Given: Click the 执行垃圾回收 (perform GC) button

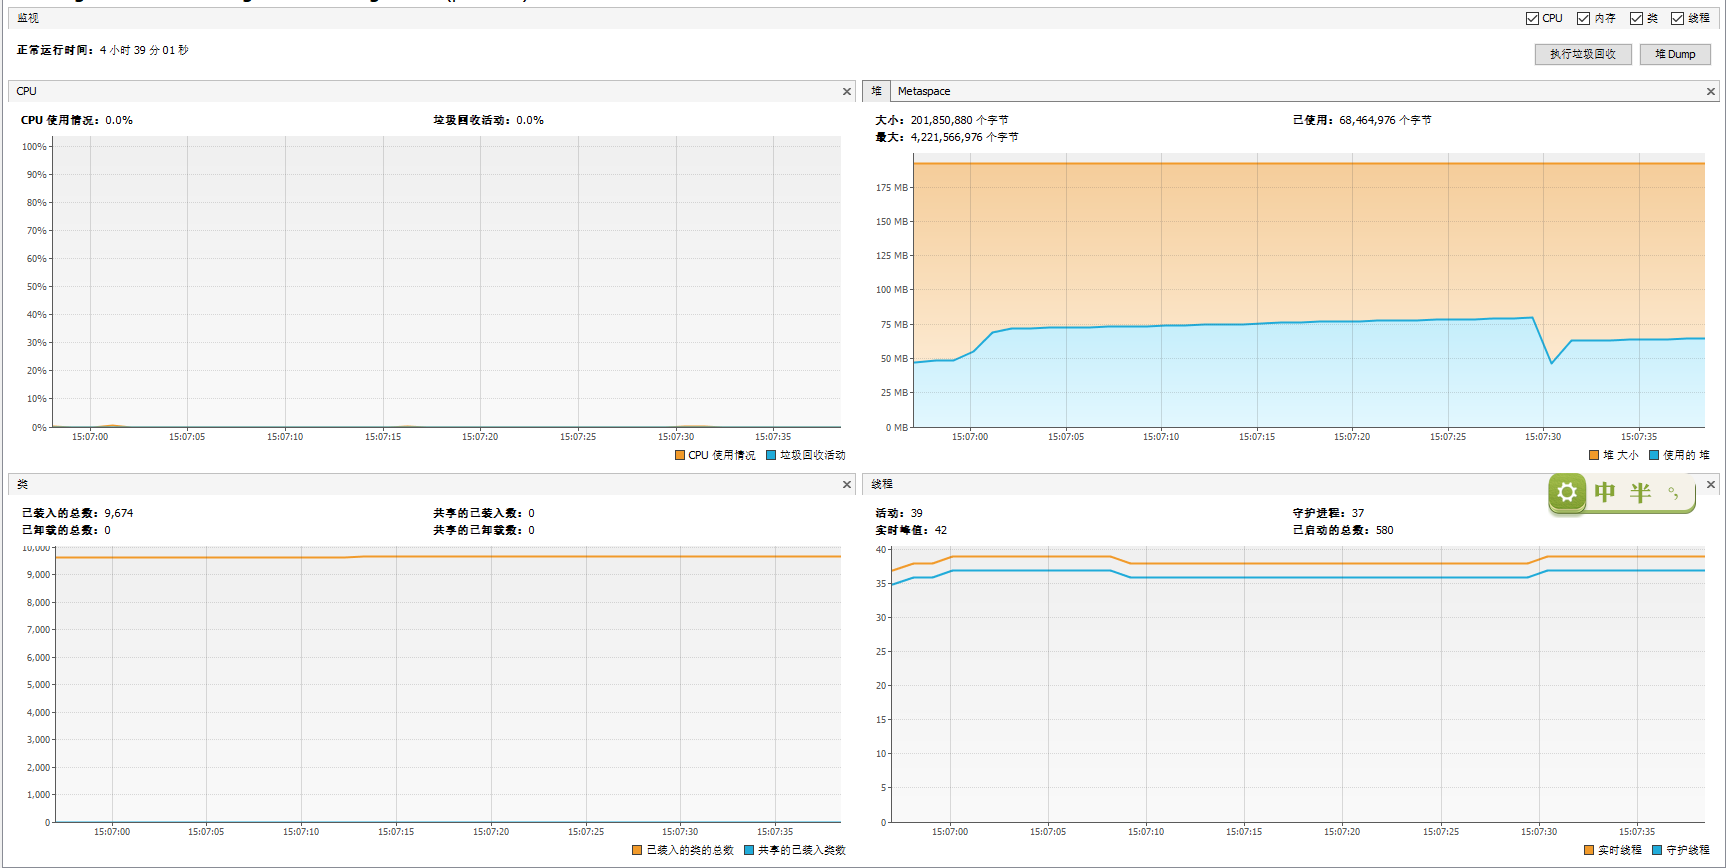Looking at the screenshot, I should pyautogui.click(x=1583, y=54).
